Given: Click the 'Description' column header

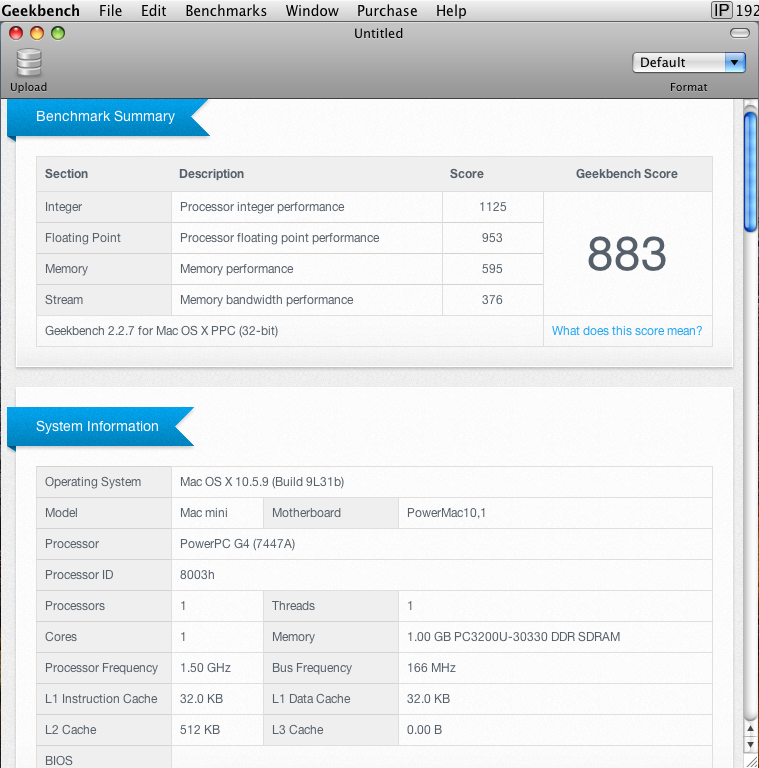Looking at the screenshot, I should [x=212, y=174].
